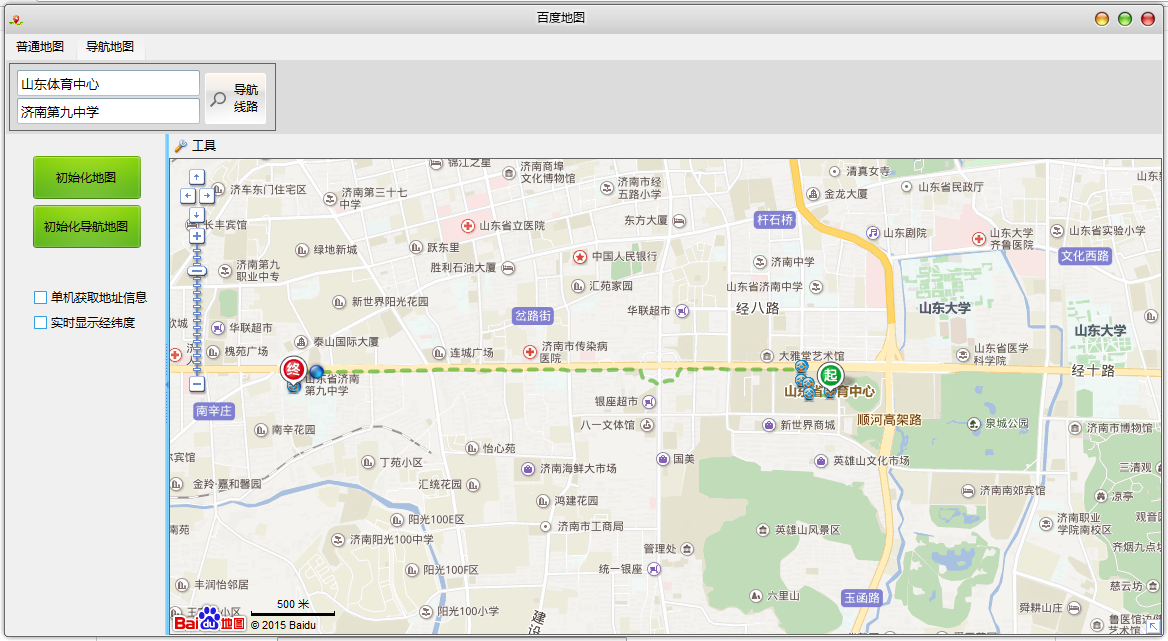Click the overview map toggle arrow at corner
The image size is (1168, 641).
click(1153, 627)
